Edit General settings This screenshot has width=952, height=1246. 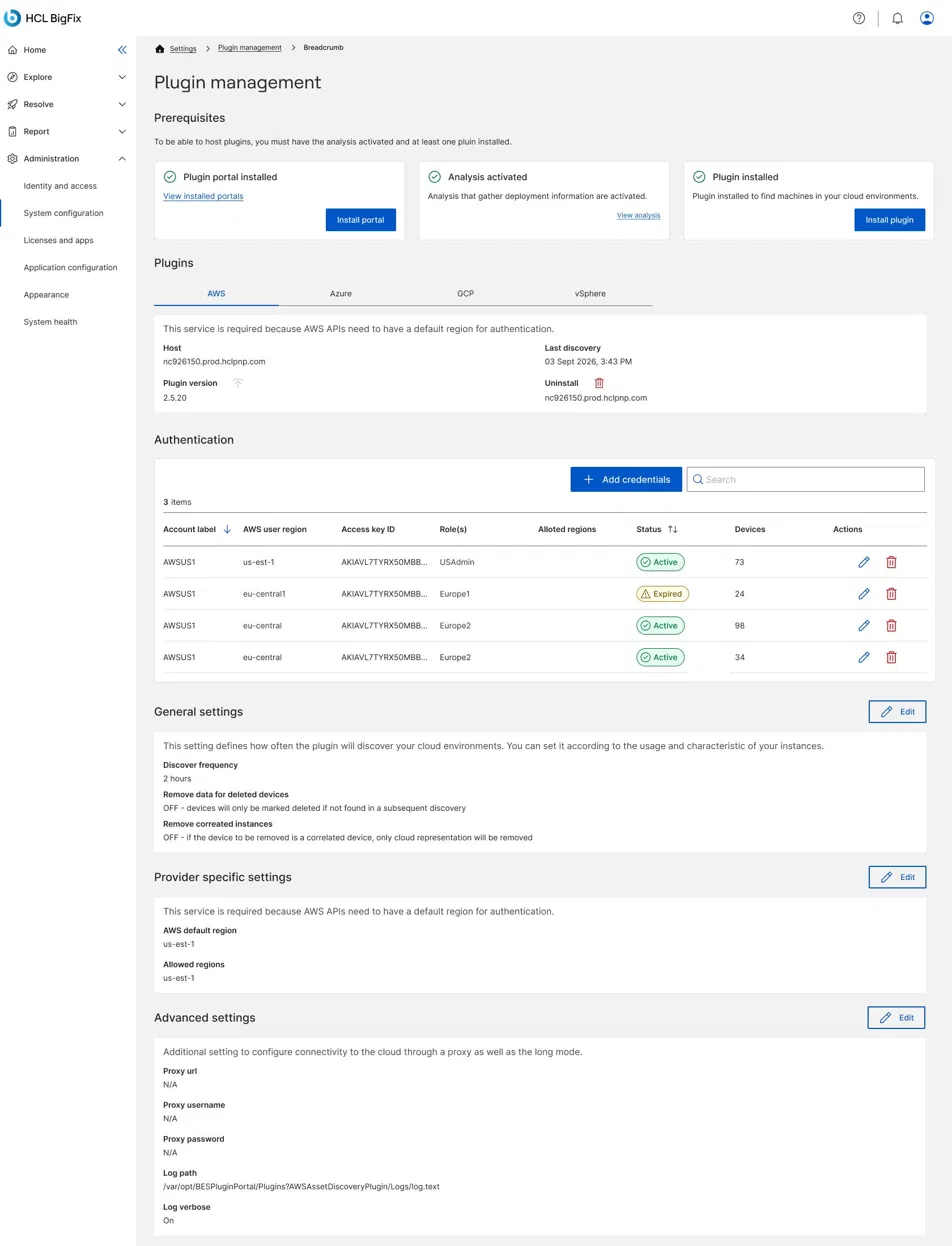click(897, 711)
